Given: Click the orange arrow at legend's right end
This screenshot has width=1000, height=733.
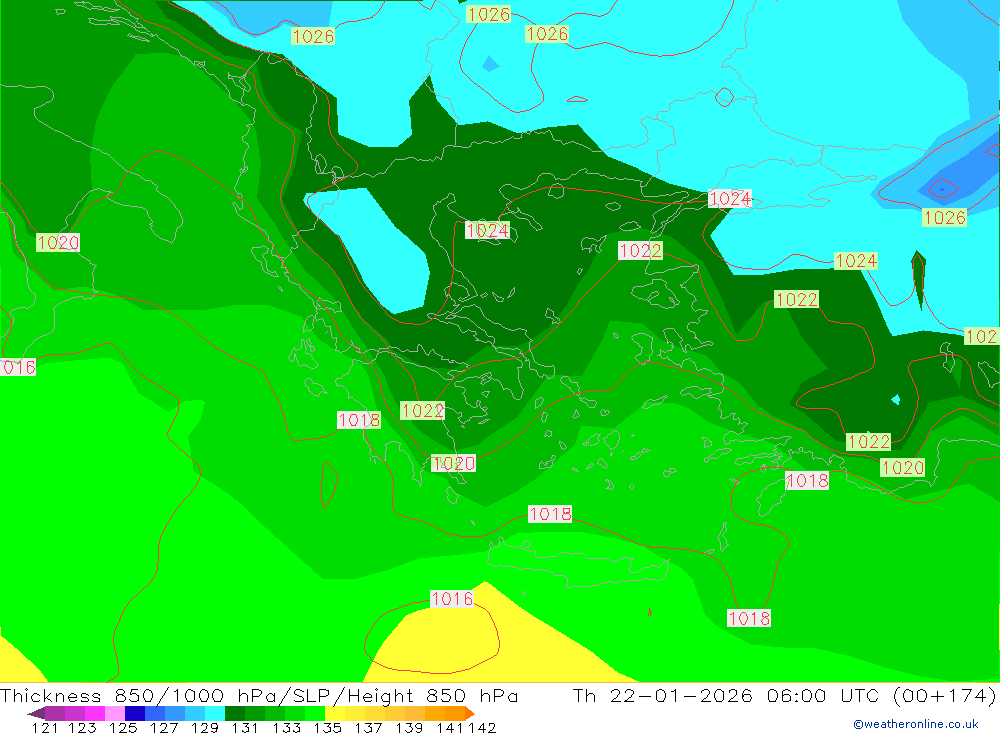Looking at the screenshot, I should coord(469,713).
